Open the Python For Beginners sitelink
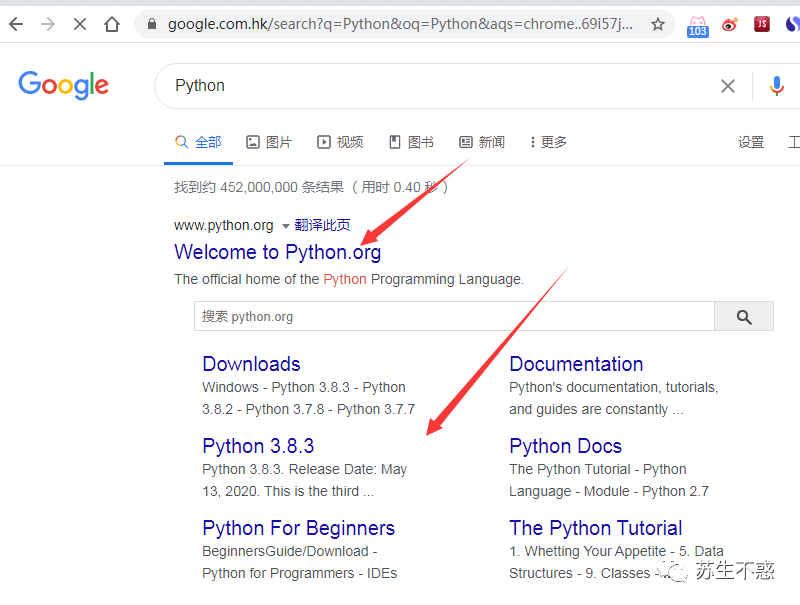Viewport: 800px width, 605px height. [x=298, y=528]
